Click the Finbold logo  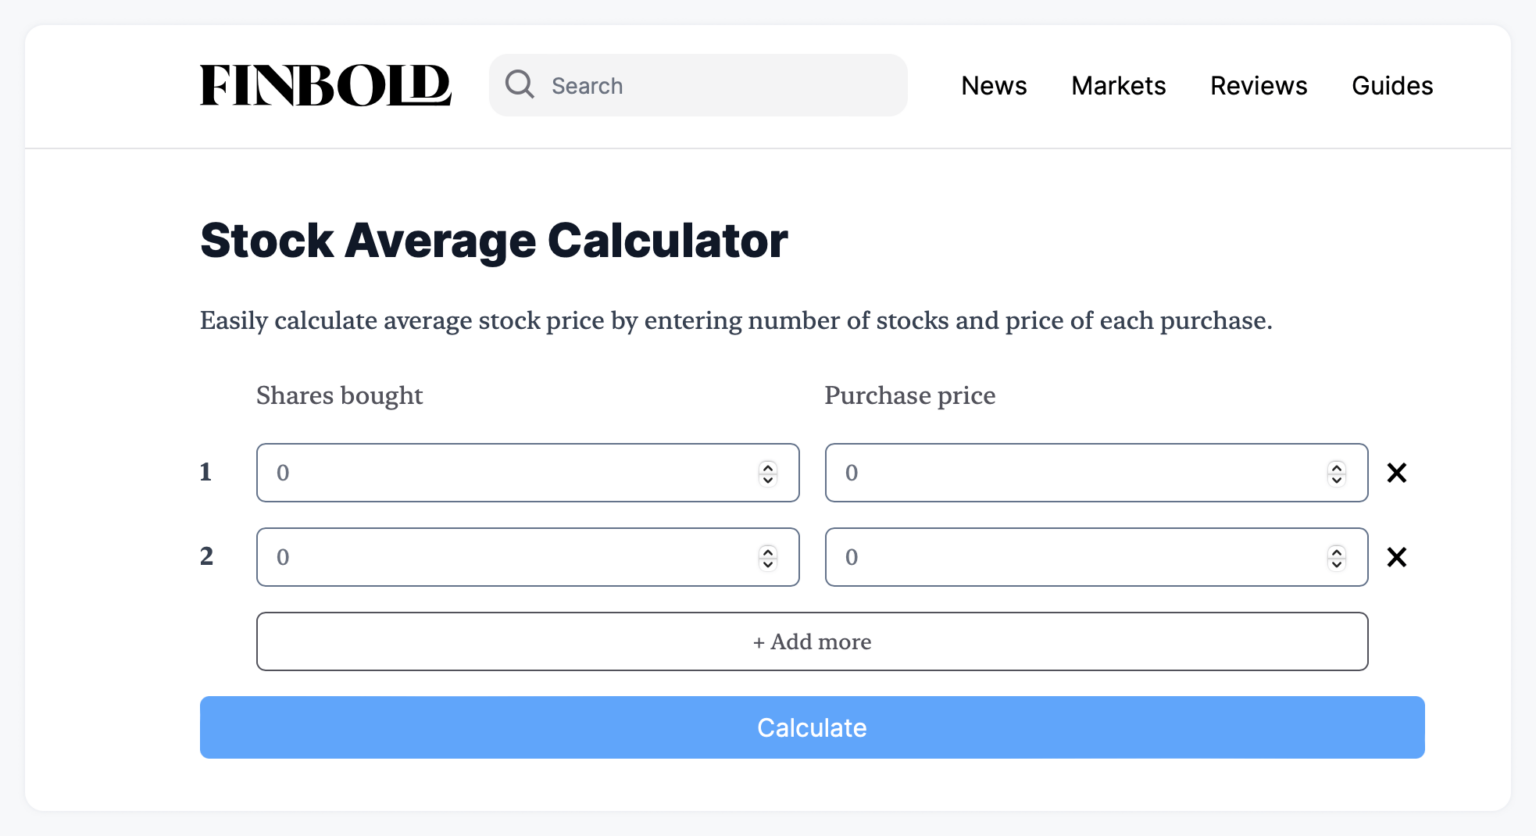325,86
